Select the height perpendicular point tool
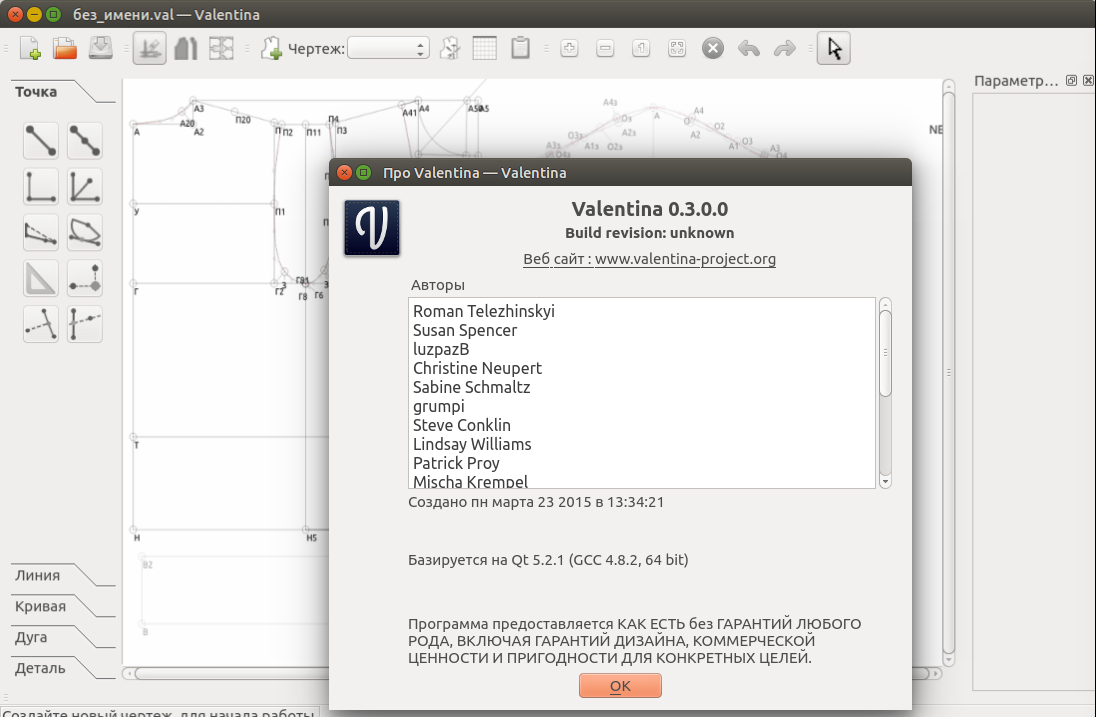Viewport: 1096px width, 717px height. pyautogui.click(x=41, y=324)
